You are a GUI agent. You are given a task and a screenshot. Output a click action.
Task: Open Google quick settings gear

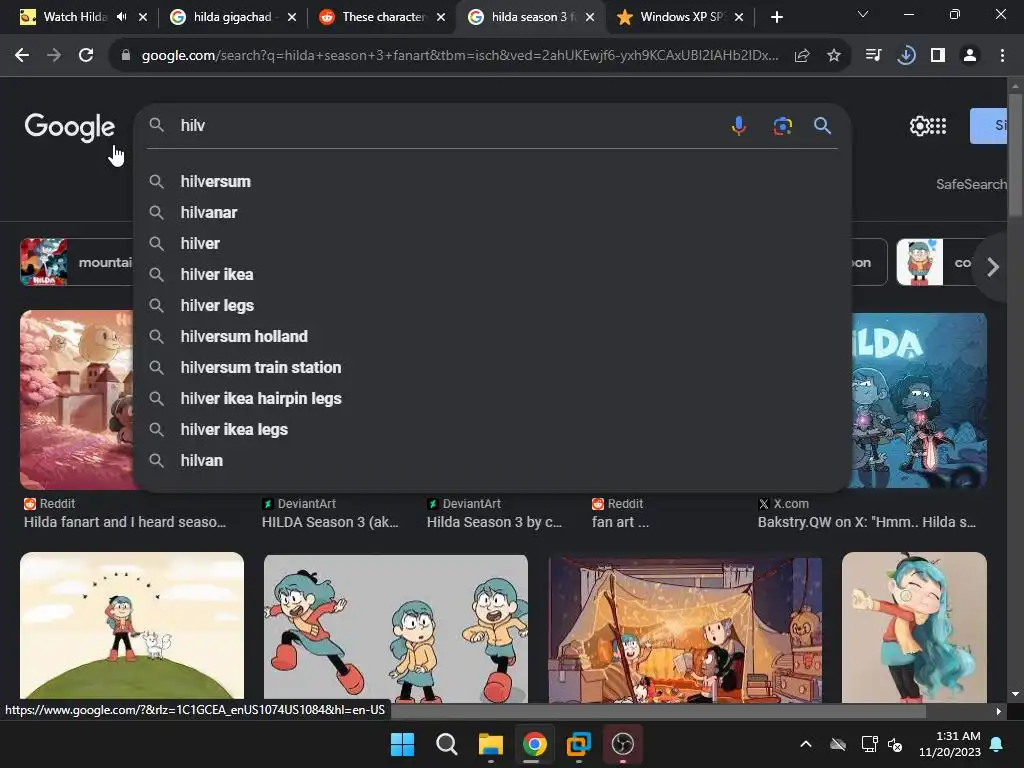pos(919,126)
